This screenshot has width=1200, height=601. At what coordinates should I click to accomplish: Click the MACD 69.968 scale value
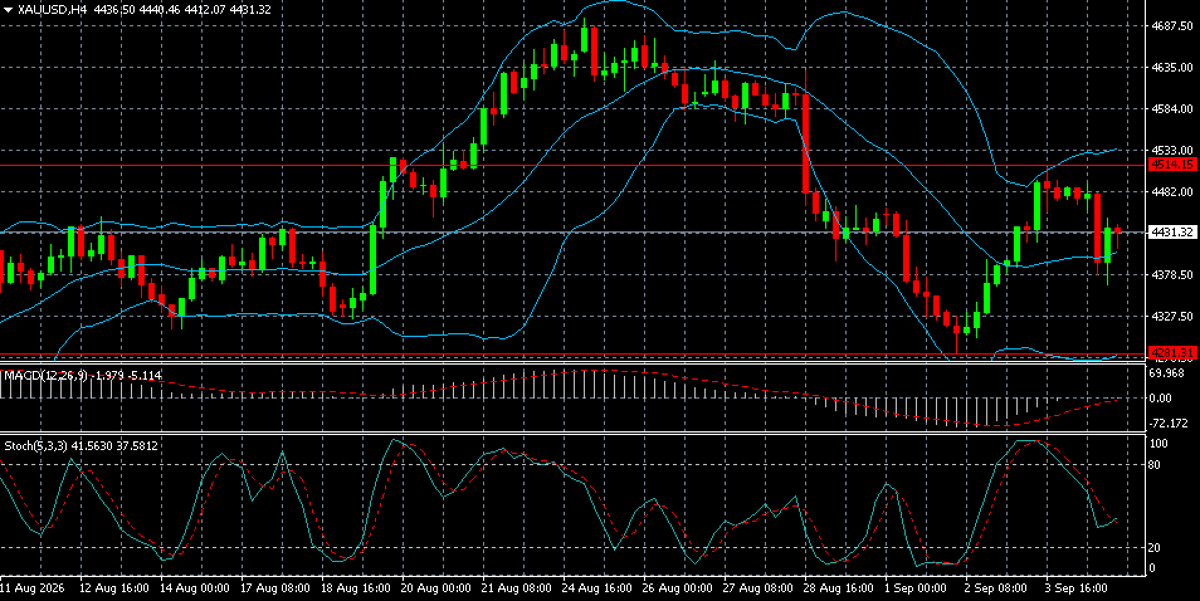click(1169, 373)
